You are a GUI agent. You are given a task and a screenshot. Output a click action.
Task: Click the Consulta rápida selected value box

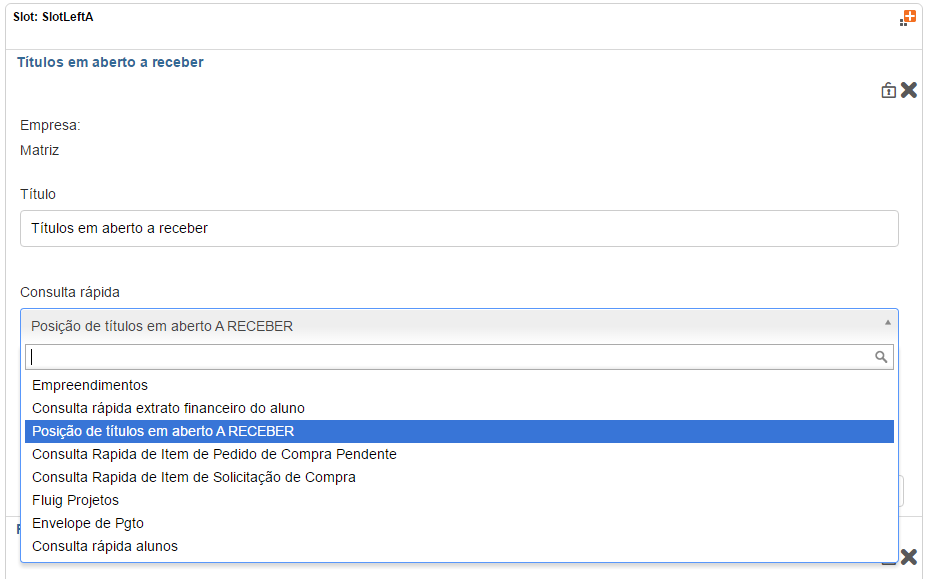450,326
